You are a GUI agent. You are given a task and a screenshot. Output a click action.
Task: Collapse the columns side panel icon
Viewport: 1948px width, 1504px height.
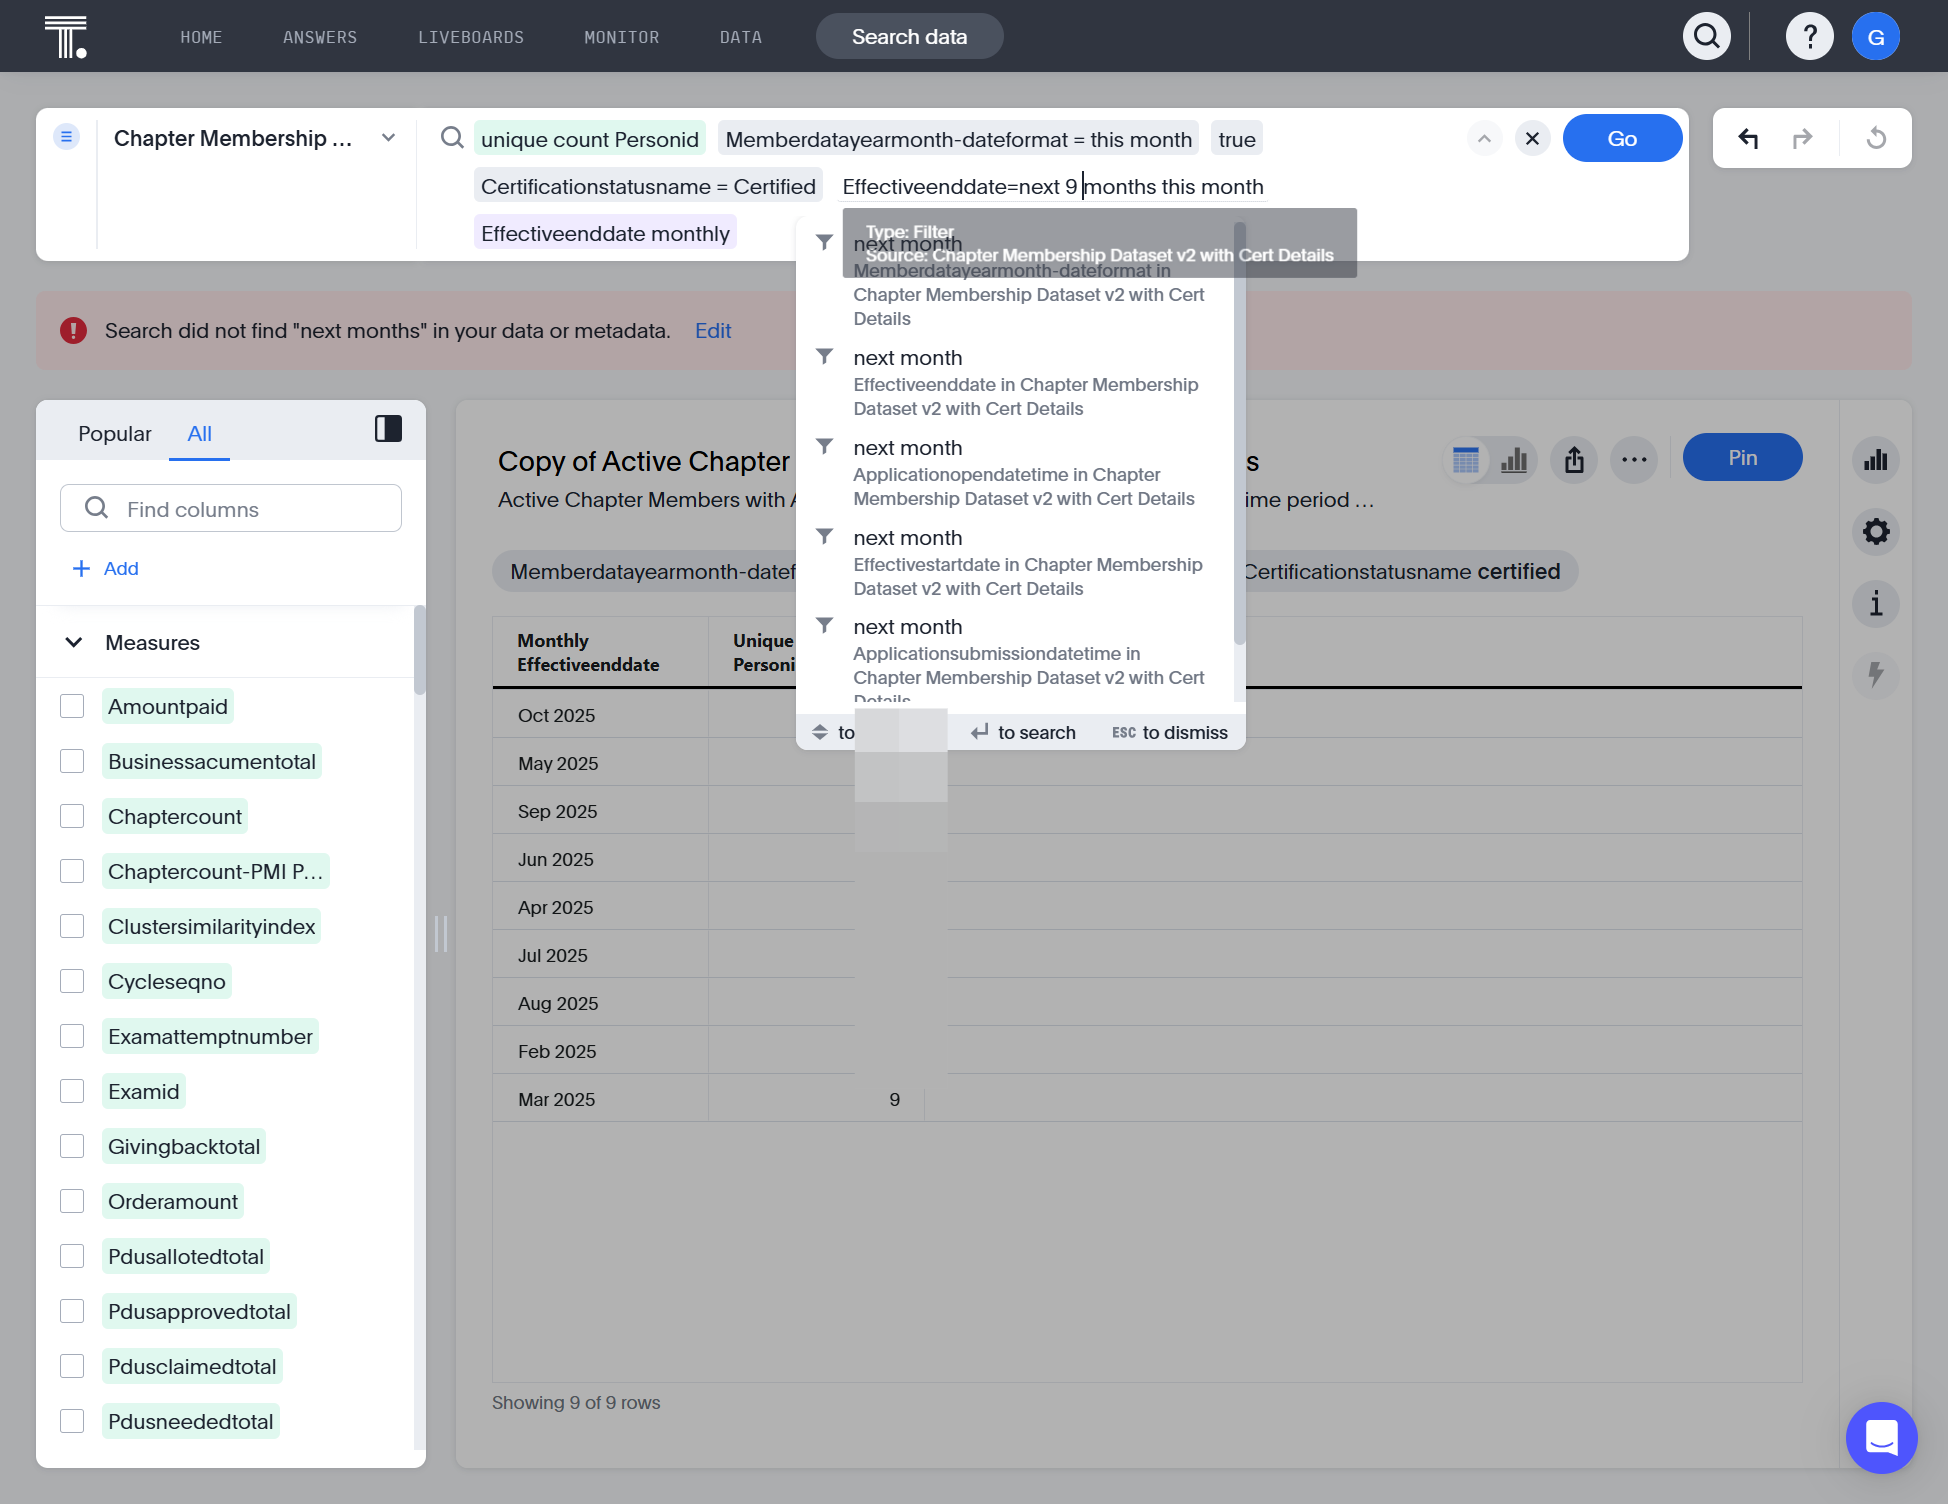[x=388, y=429]
